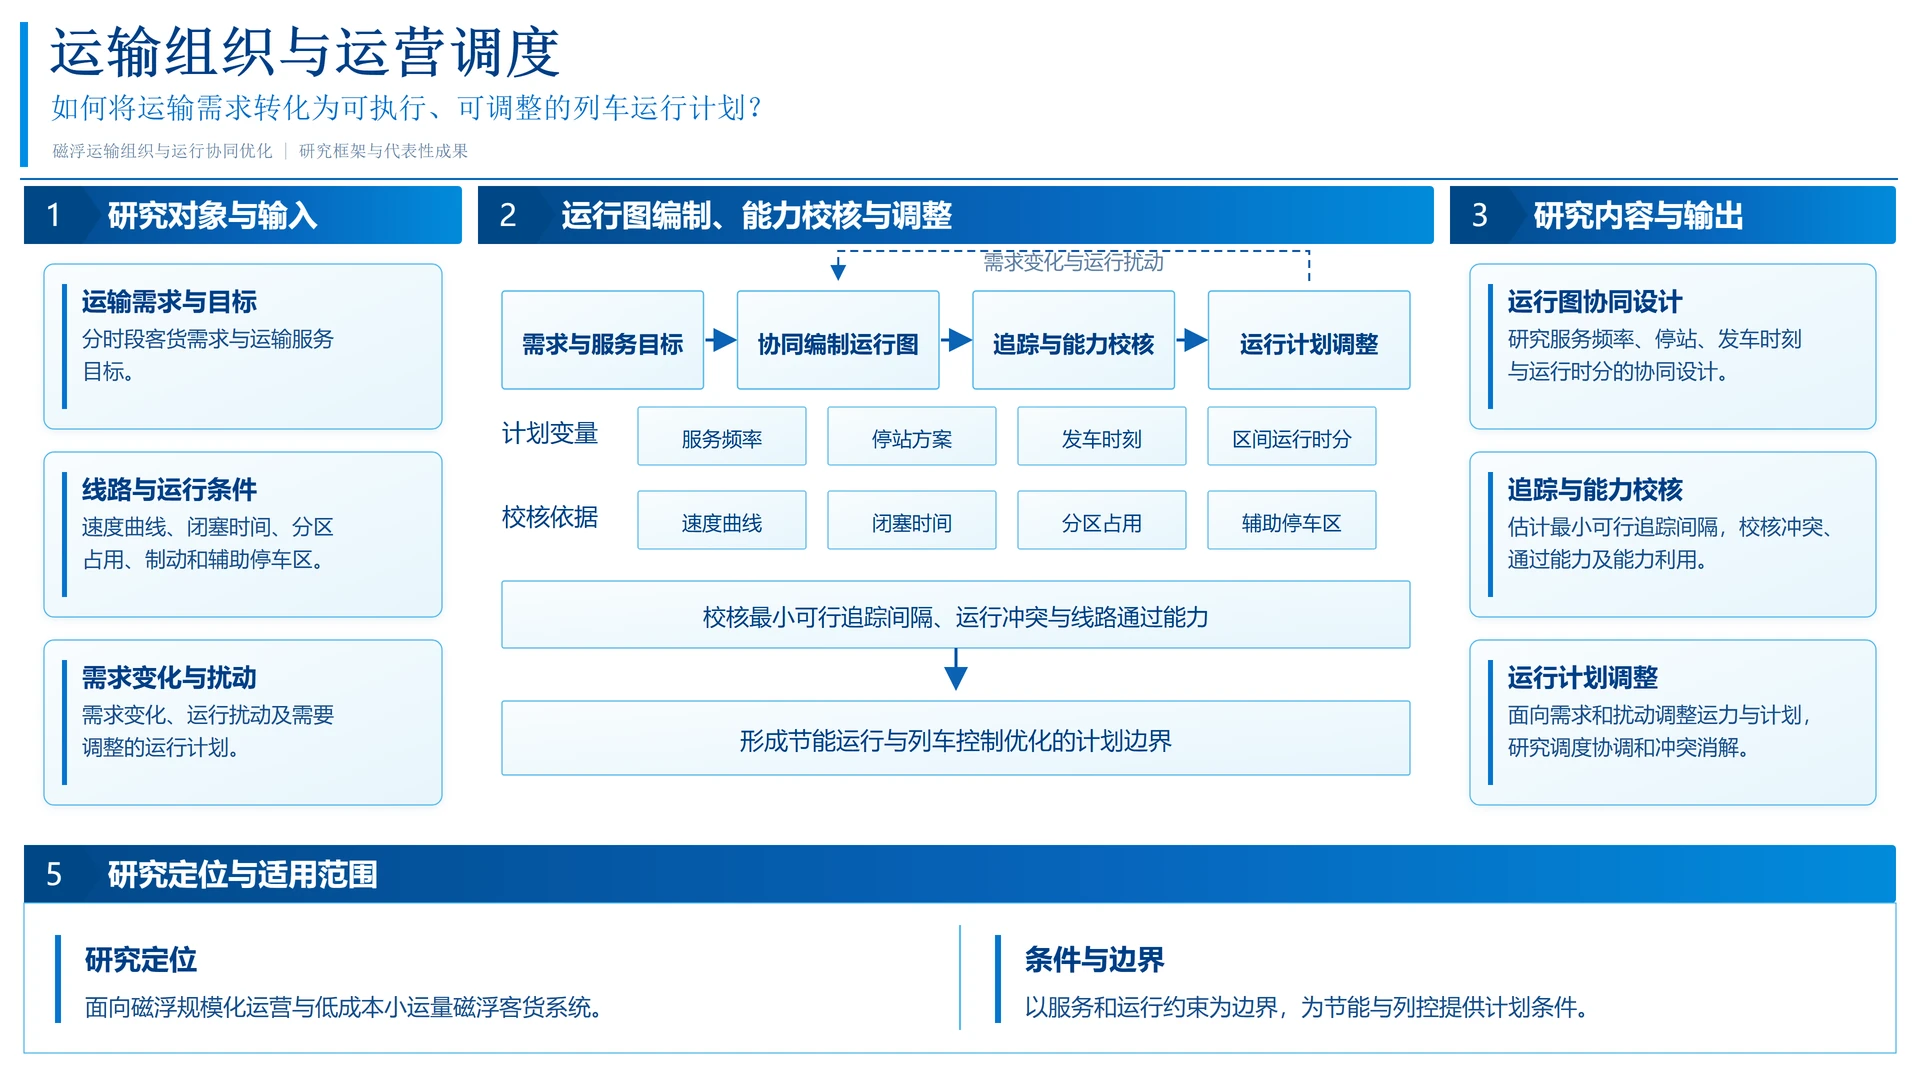This screenshot has height=1080, width=1920.
Task: Click the 校核最小可行追踪间隔 wide bar
Action: point(956,615)
